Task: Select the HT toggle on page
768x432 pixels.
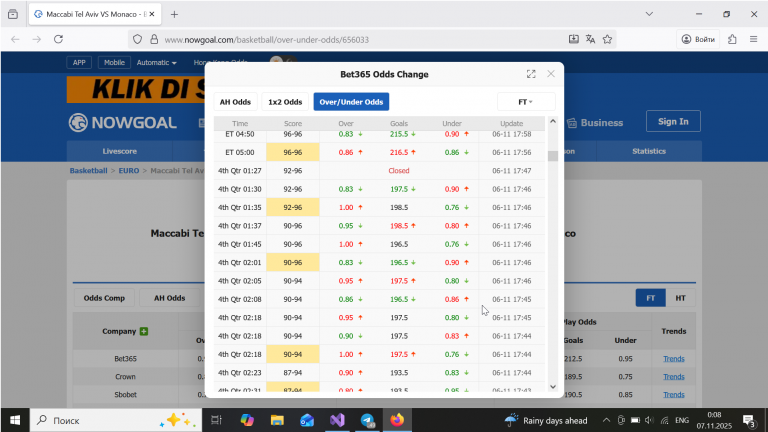Action: point(680,298)
